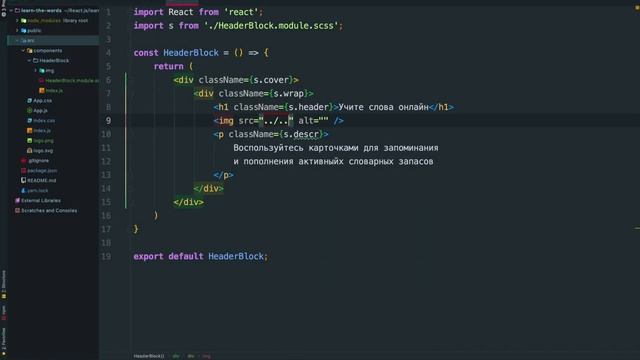Click the Scratches and Consoles icon
This screenshot has width=640, height=360.
[x=18, y=211]
